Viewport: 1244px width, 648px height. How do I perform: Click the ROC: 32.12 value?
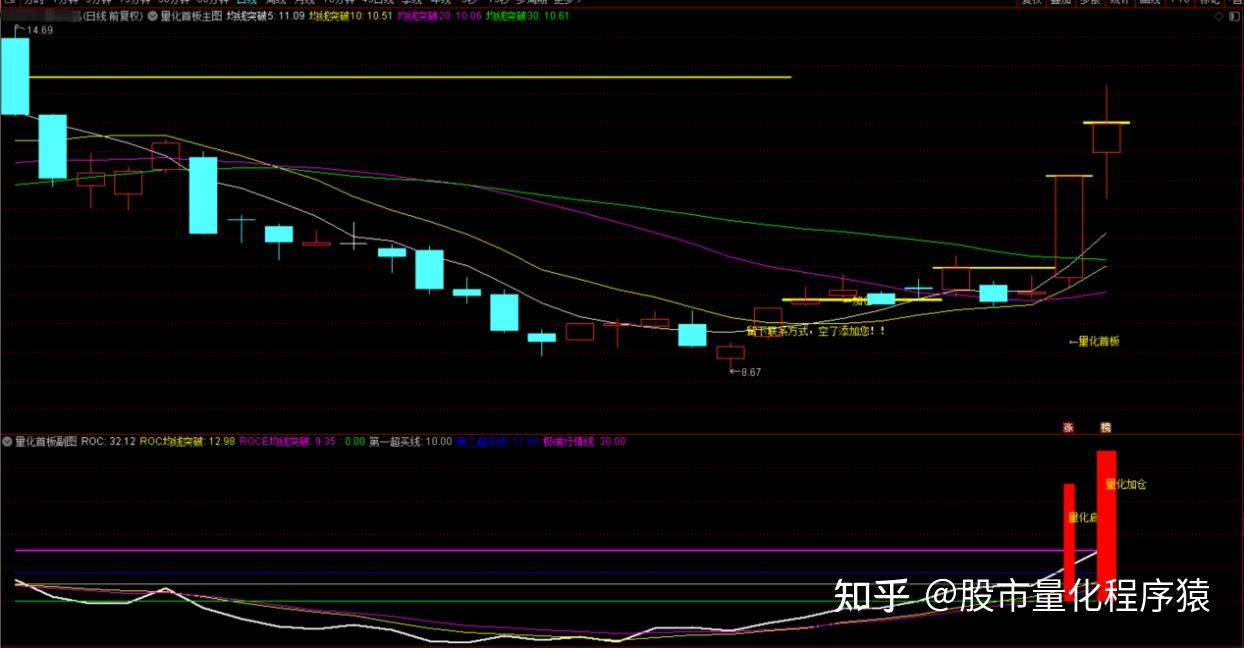pos(108,441)
